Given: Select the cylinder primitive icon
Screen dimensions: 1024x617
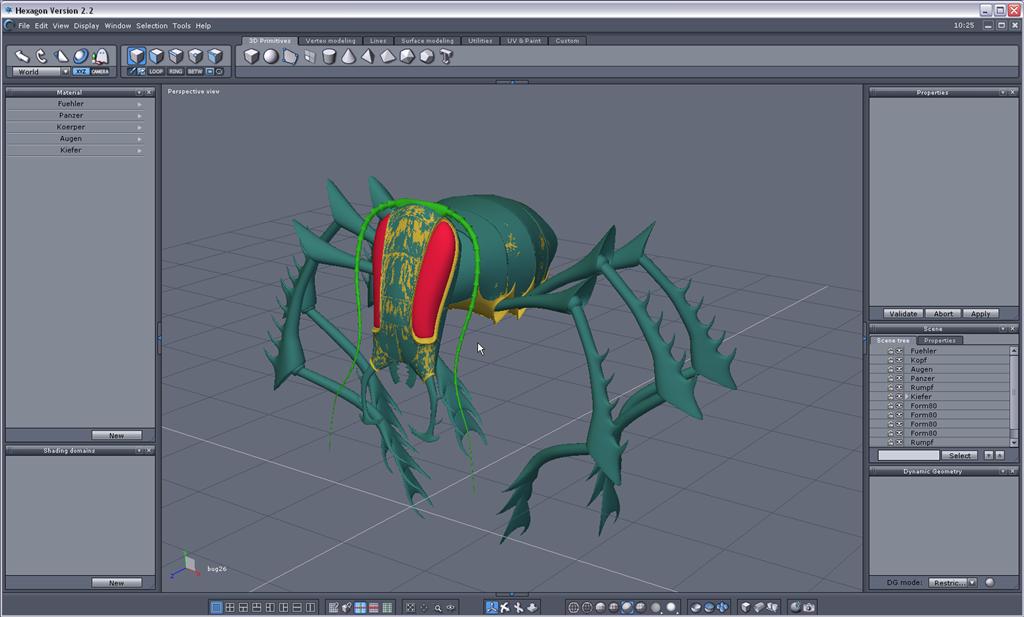Looking at the screenshot, I should 329,57.
